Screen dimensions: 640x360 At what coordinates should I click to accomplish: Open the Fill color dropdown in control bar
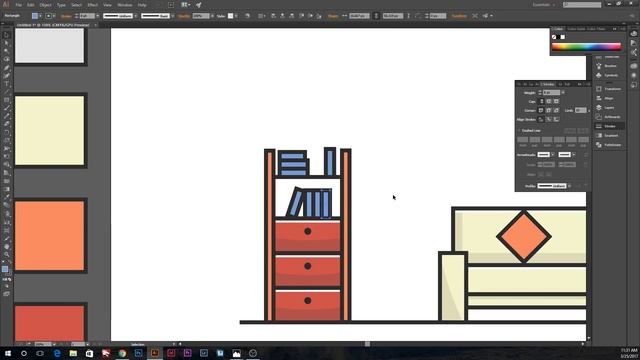click(x=40, y=16)
